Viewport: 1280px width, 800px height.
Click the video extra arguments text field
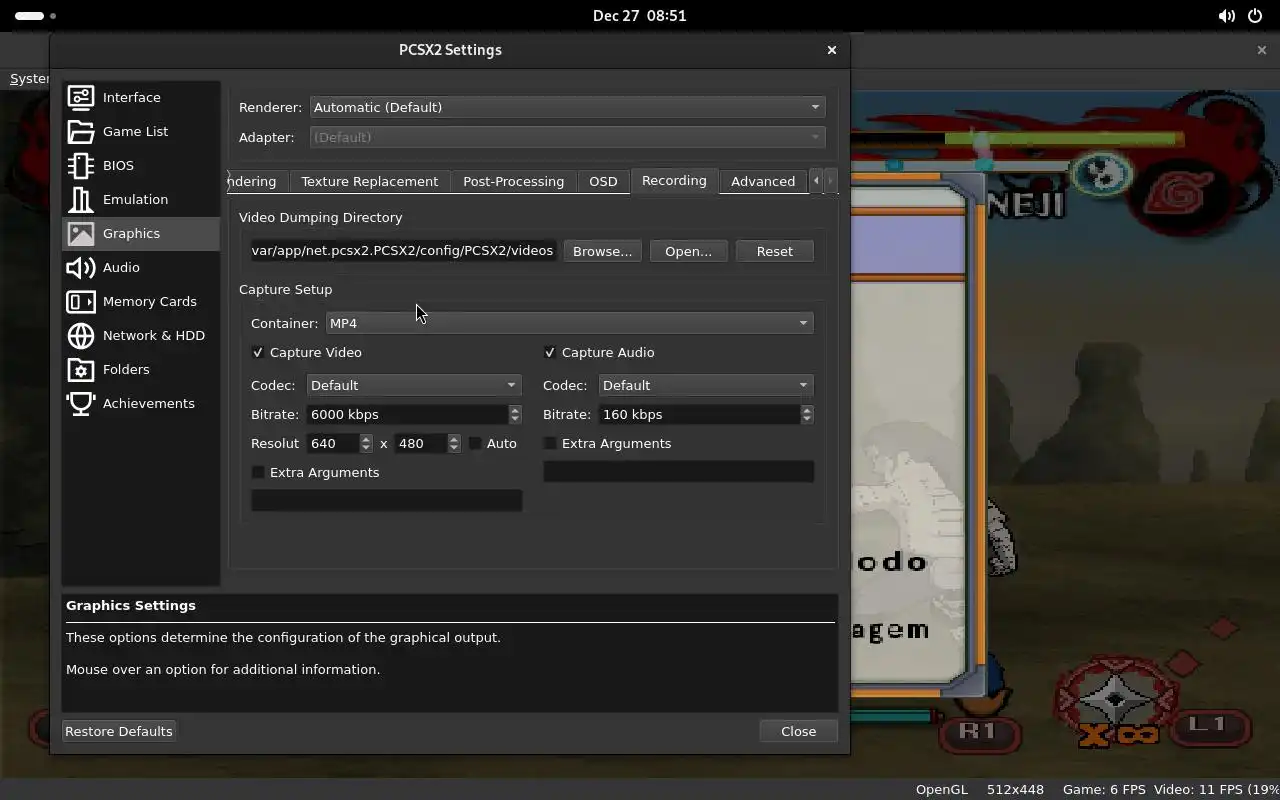click(x=386, y=500)
